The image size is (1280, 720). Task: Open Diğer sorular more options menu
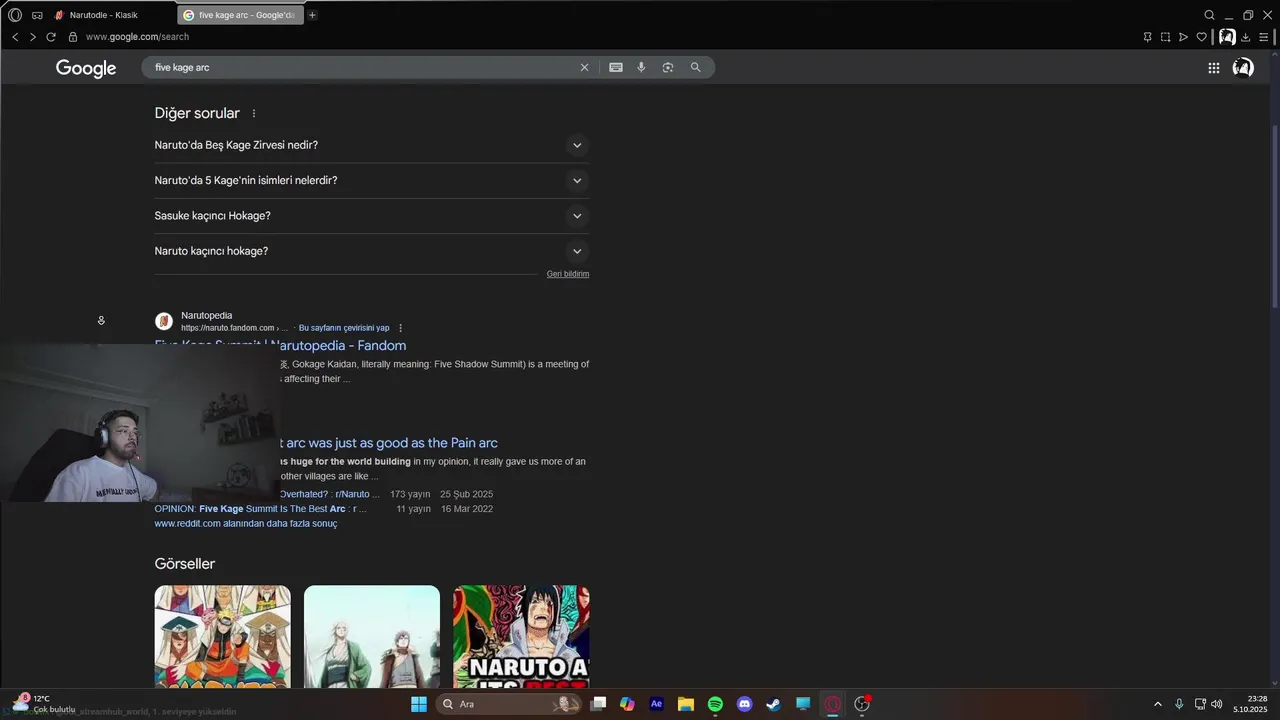point(254,114)
